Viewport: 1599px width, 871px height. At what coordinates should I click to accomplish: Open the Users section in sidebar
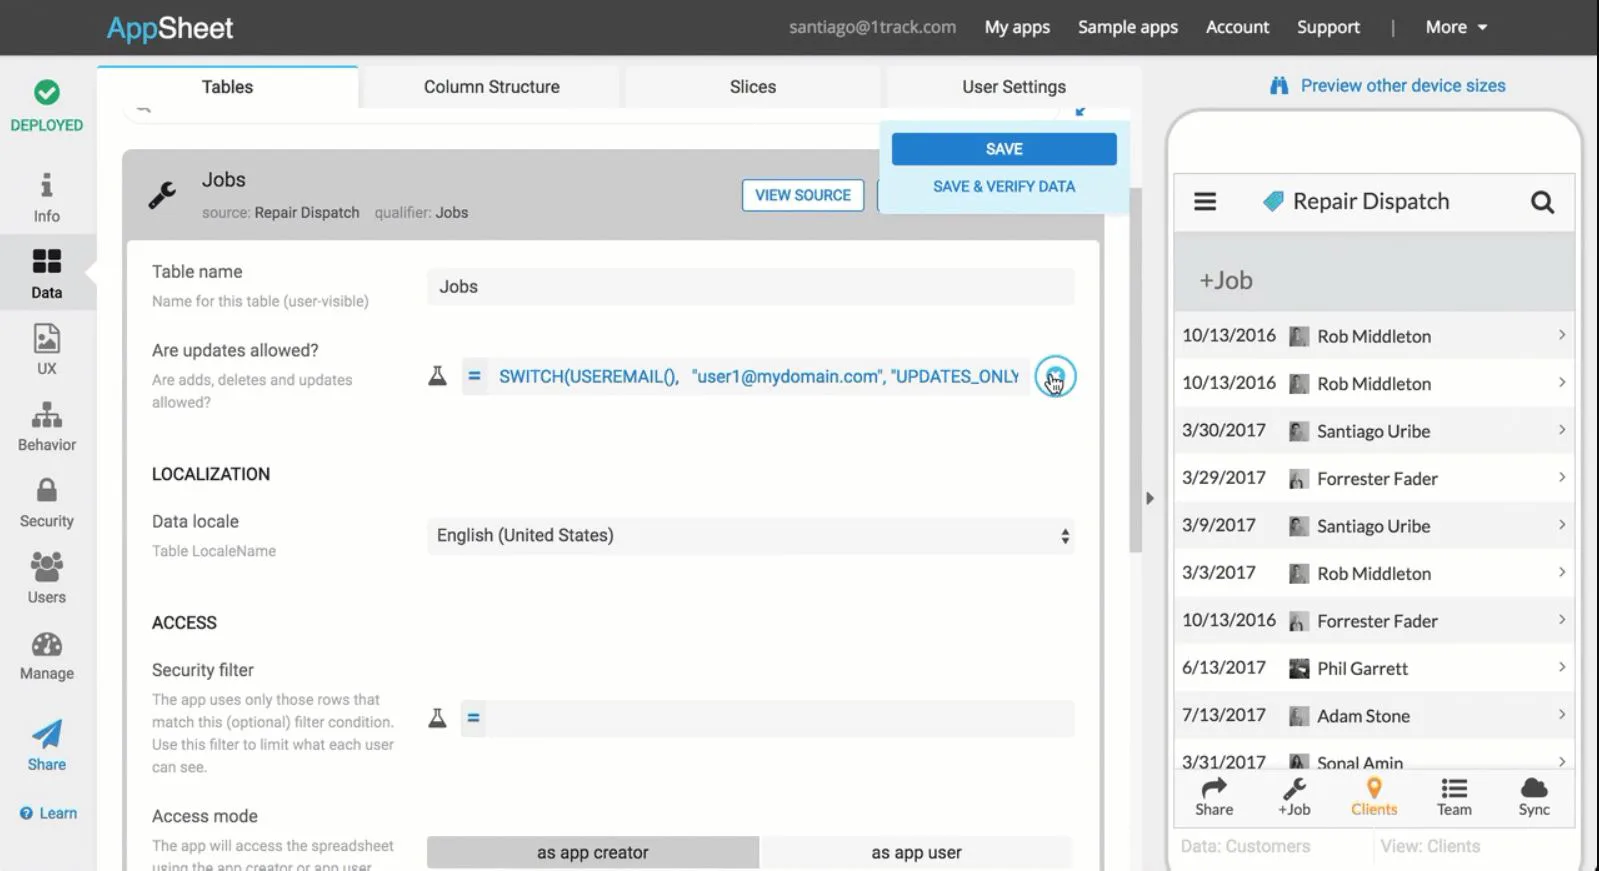(46, 578)
